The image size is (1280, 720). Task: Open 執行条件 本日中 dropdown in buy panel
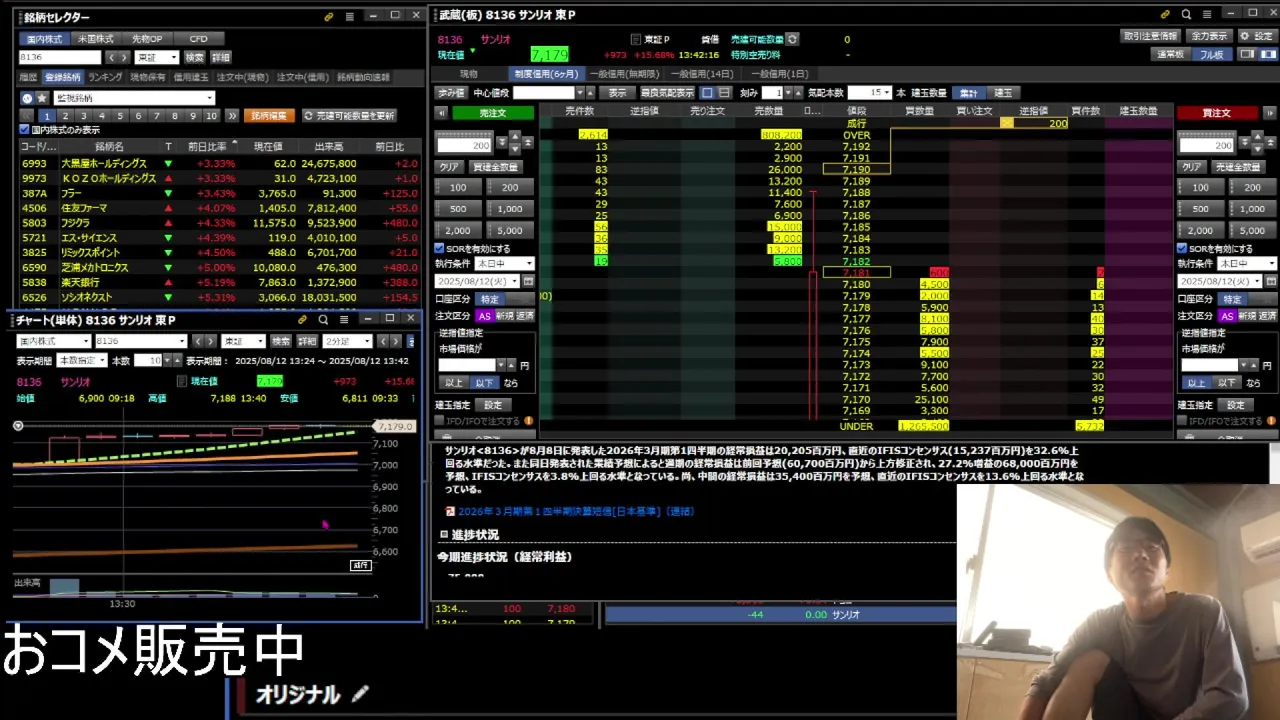[x=1246, y=264]
